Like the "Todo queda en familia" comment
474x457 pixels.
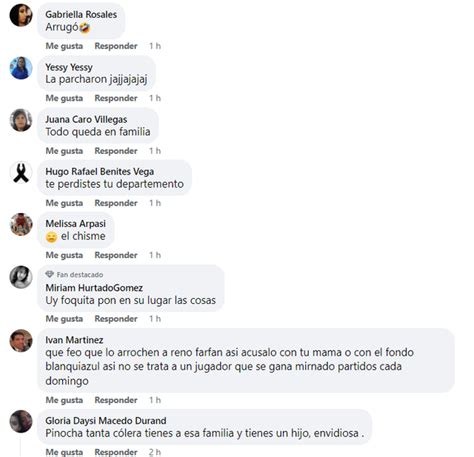(x=64, y=151)
